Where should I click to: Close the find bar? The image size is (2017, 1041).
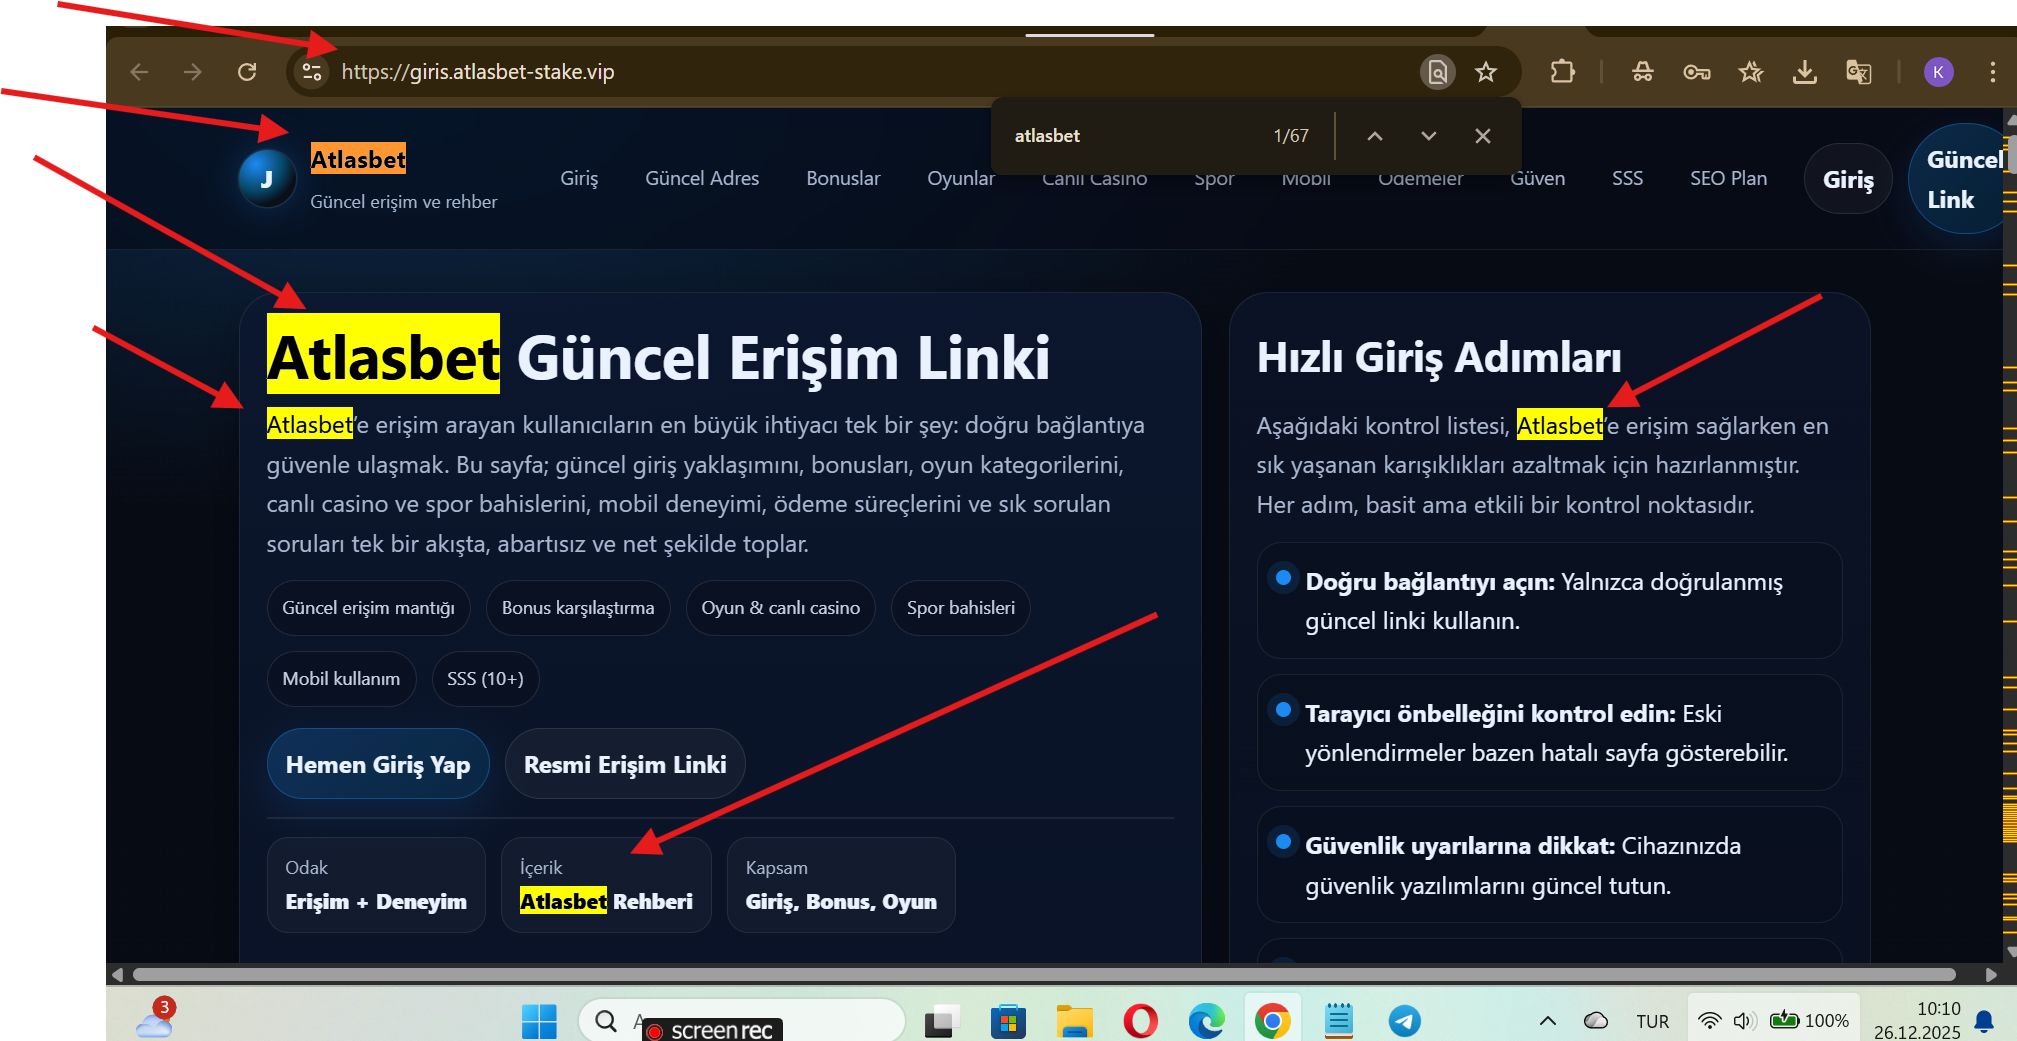(1483, 136)
